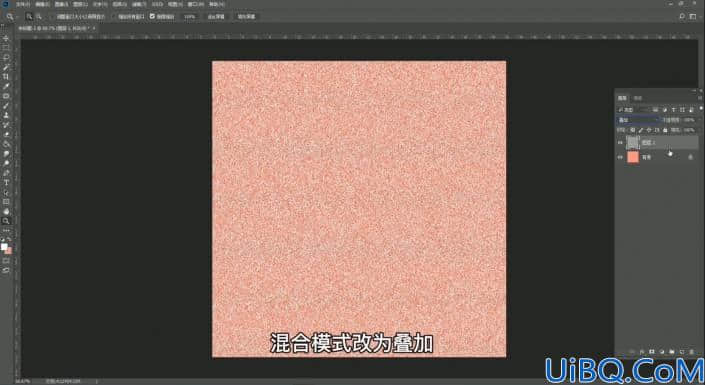
Task: Click the Delete layer trash icon
Action: [x=692, y=351]
